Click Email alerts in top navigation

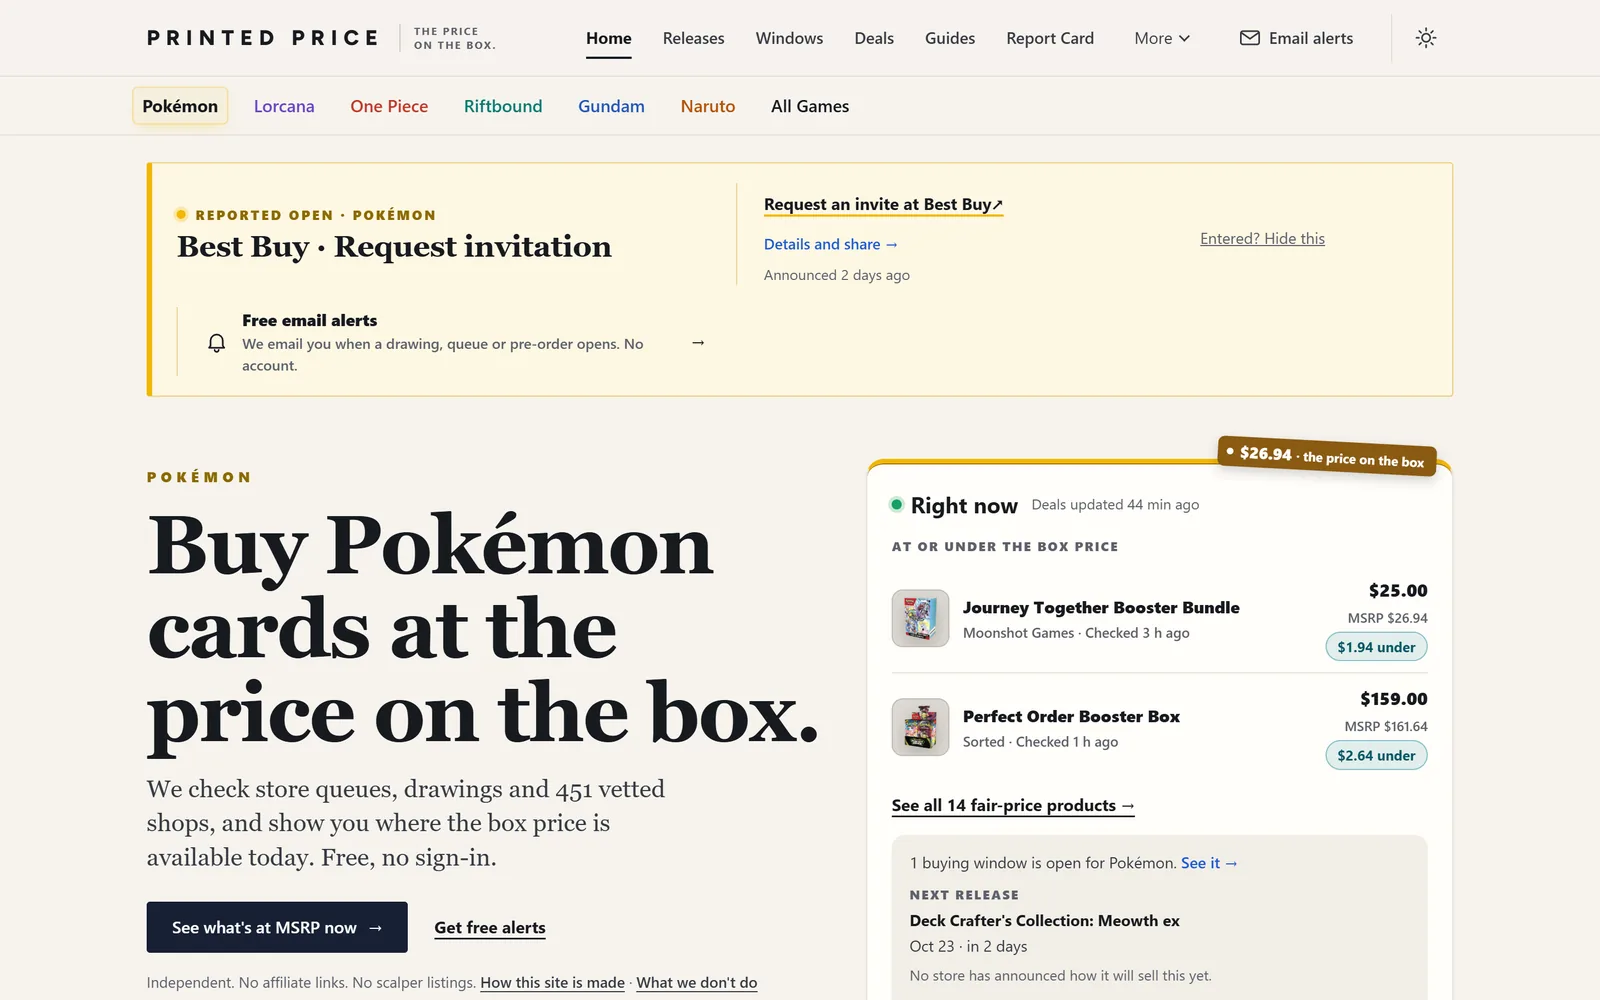[1296, 38]
